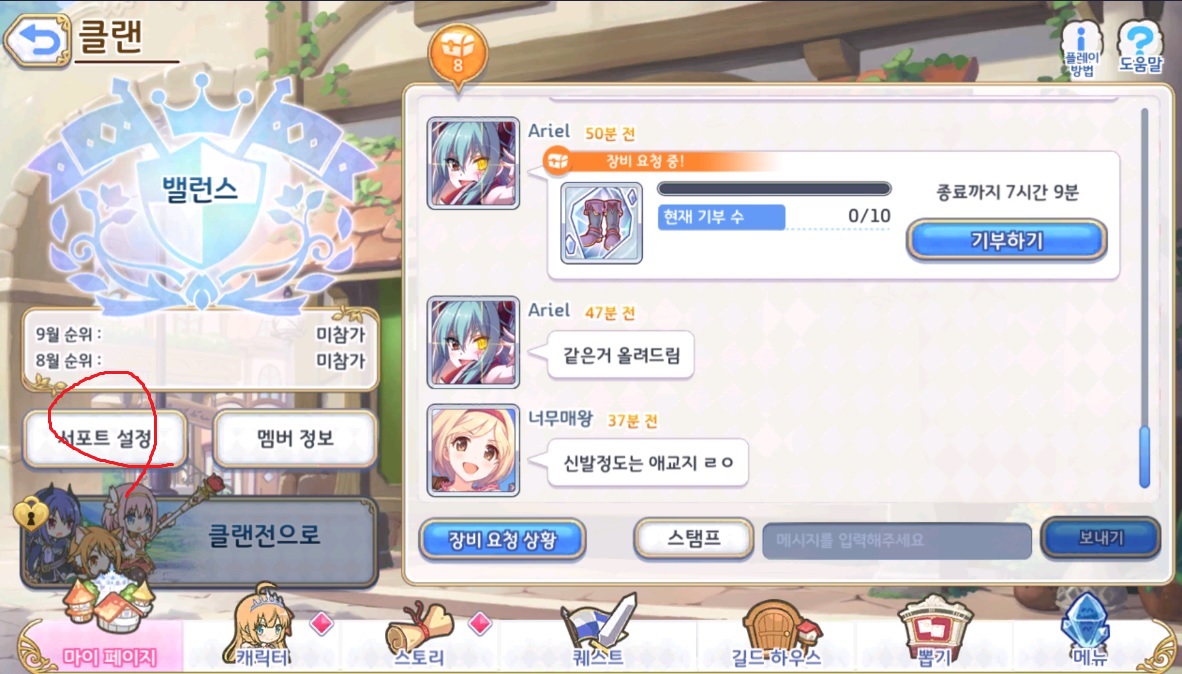Image resolution: width=1182 pixels, height=674 pixels.
Task: Donate equipment with the 기부하기 button
Action: click(1006, 240)
